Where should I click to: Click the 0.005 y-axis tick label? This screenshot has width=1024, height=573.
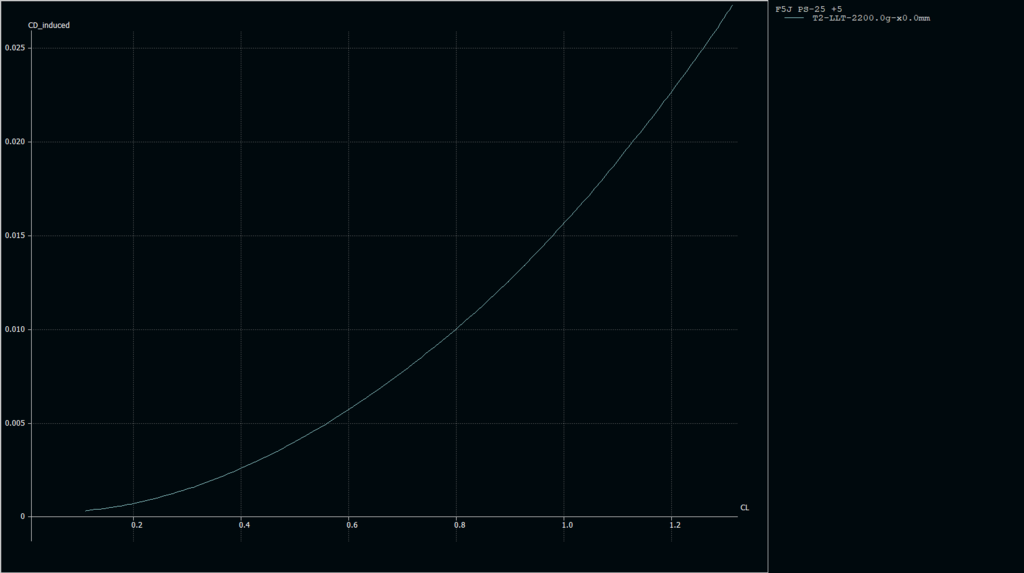pyautogui.click(x=14, y=423)
